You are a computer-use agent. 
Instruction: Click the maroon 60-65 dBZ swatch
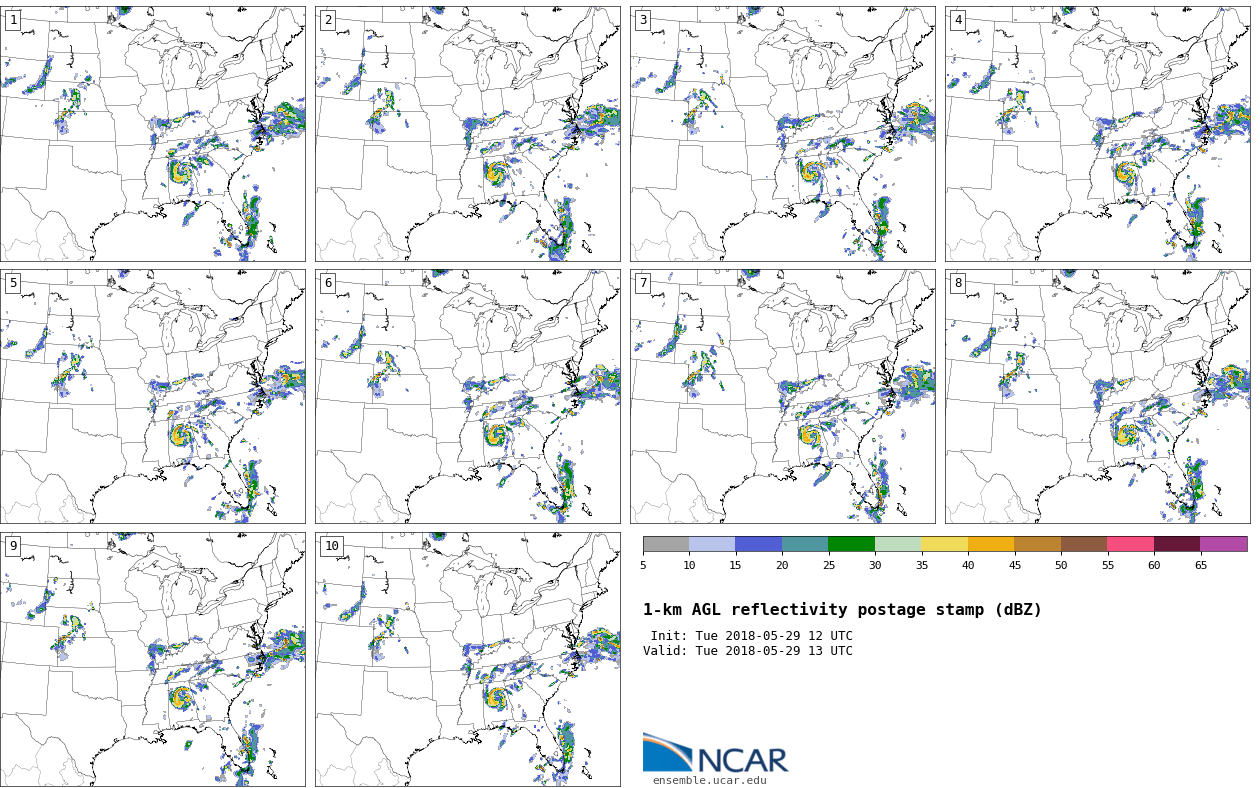pyautogui.click(x=1177, y=544)
